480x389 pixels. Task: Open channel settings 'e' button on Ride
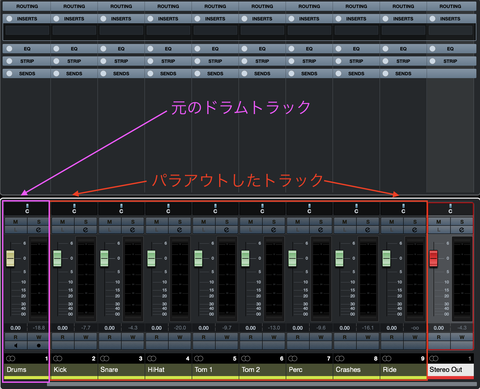(x=414, y=230)
